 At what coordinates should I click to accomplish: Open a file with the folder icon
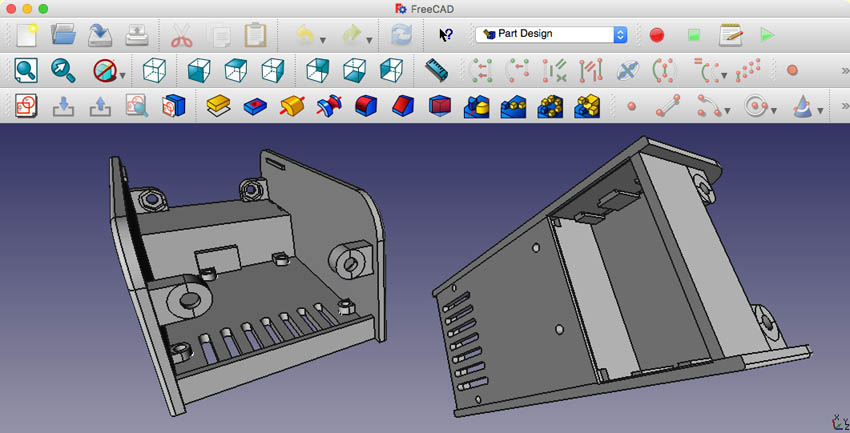coord(63,34)
